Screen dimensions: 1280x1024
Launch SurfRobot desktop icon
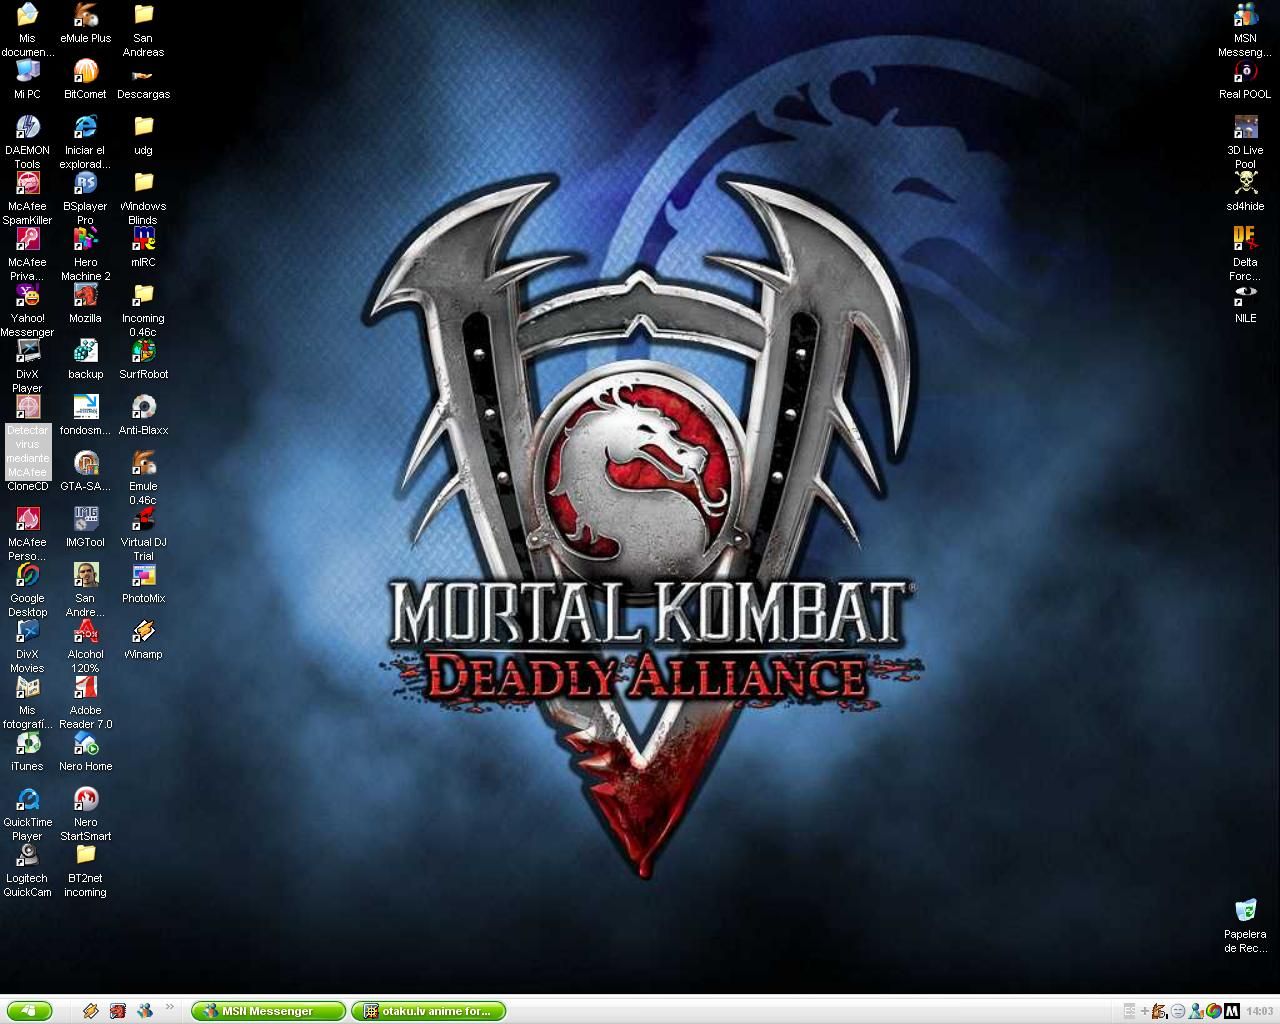[x=143, y=351]
